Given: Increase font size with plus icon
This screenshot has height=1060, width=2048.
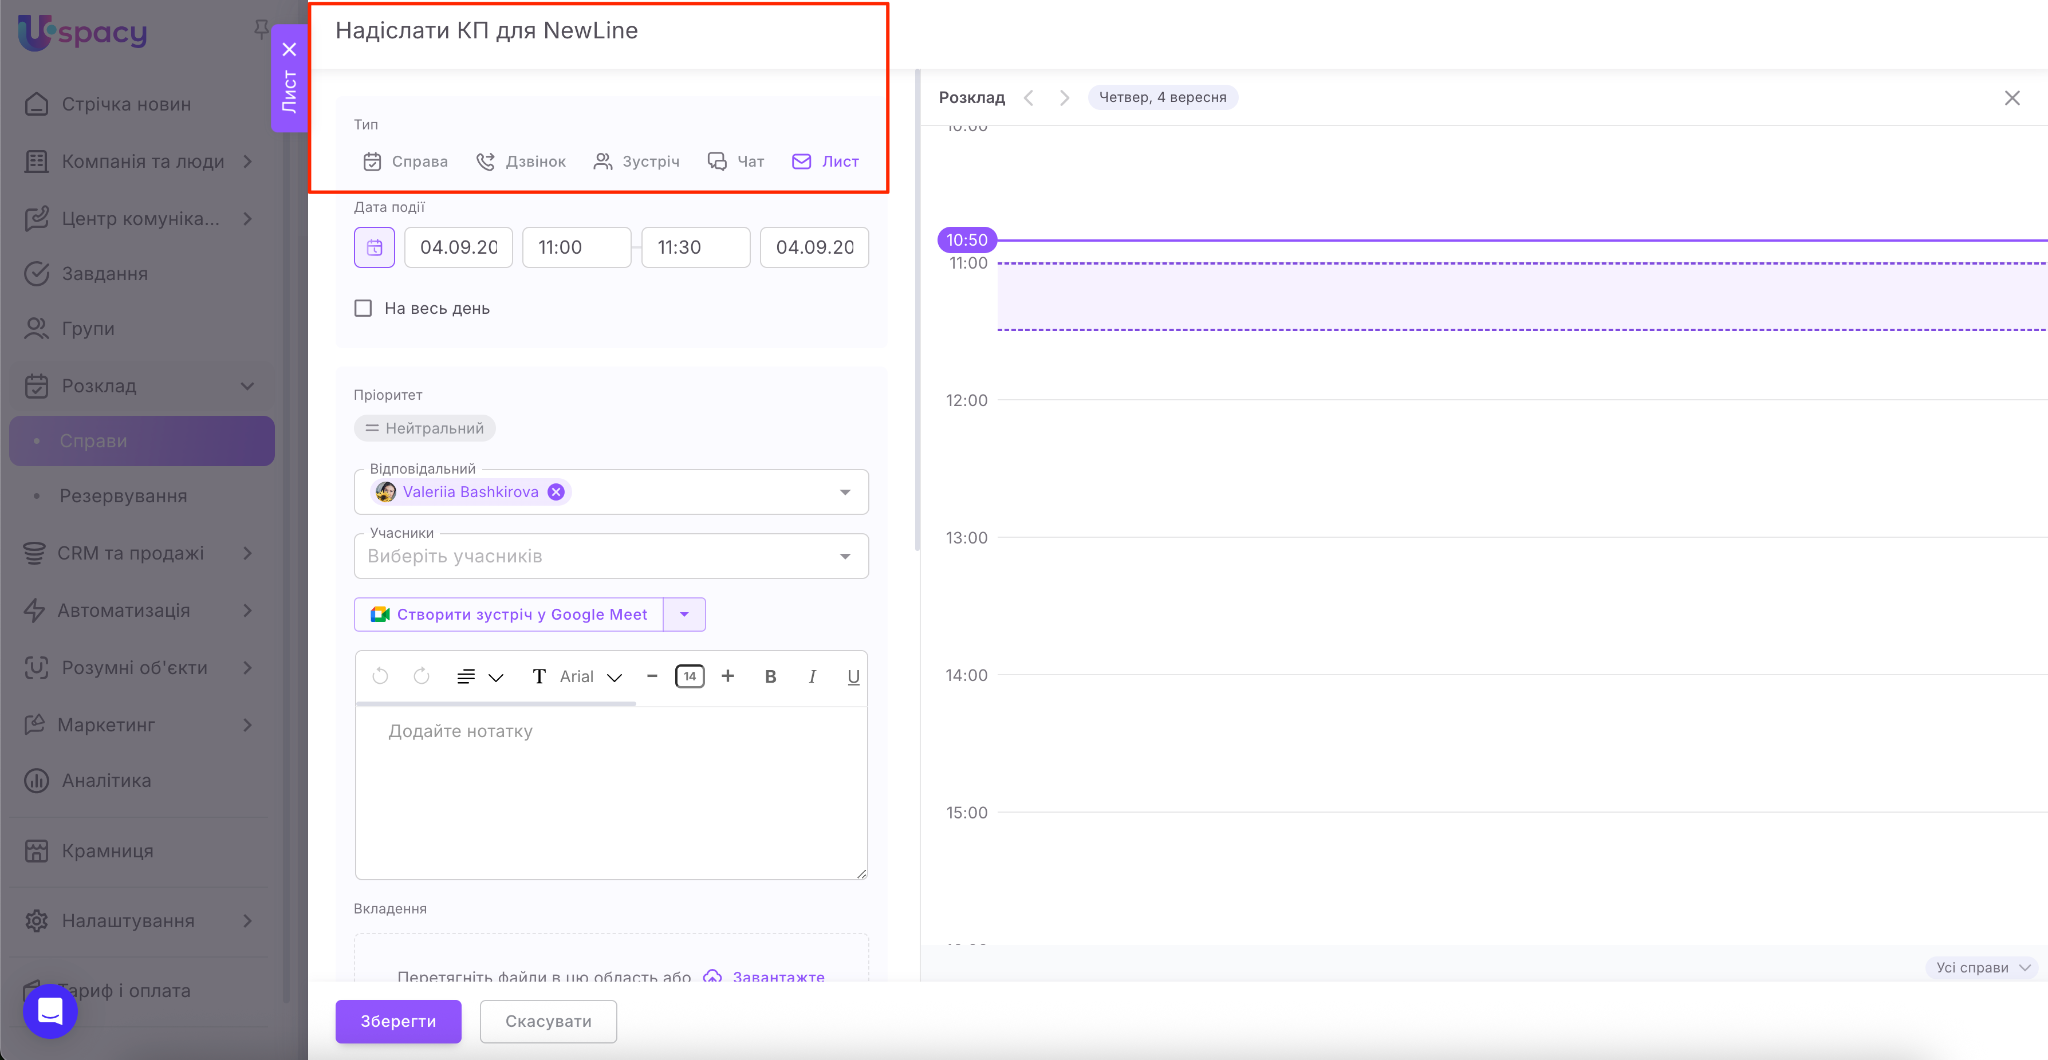Looking at the screenshot, I should tap(728, 676).
